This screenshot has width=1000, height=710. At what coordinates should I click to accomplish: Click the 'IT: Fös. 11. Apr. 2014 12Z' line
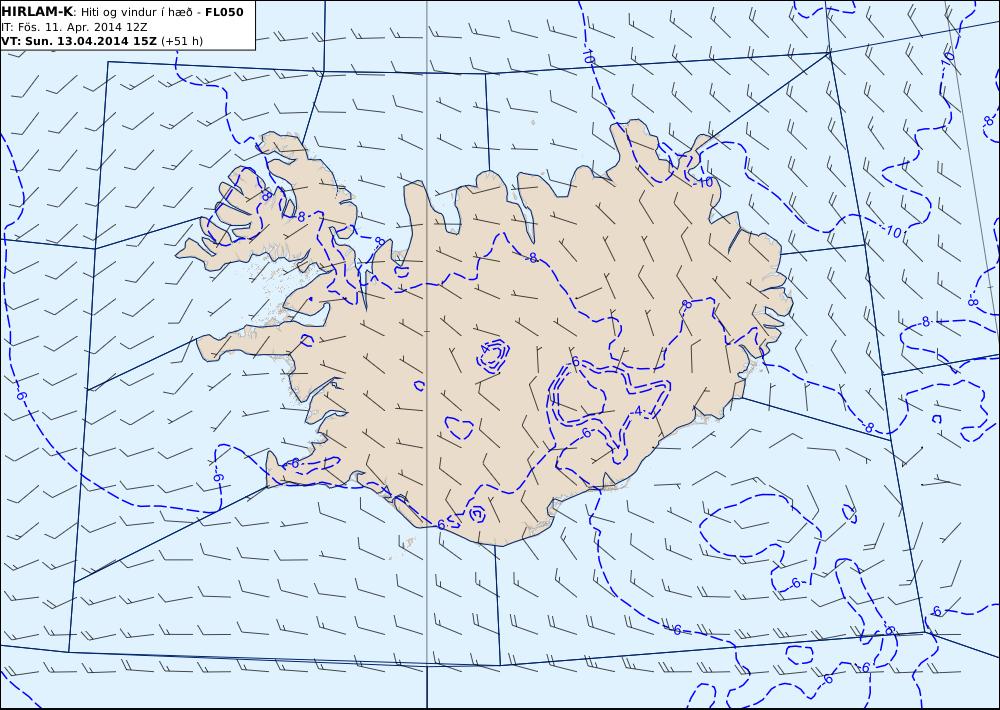74,27
